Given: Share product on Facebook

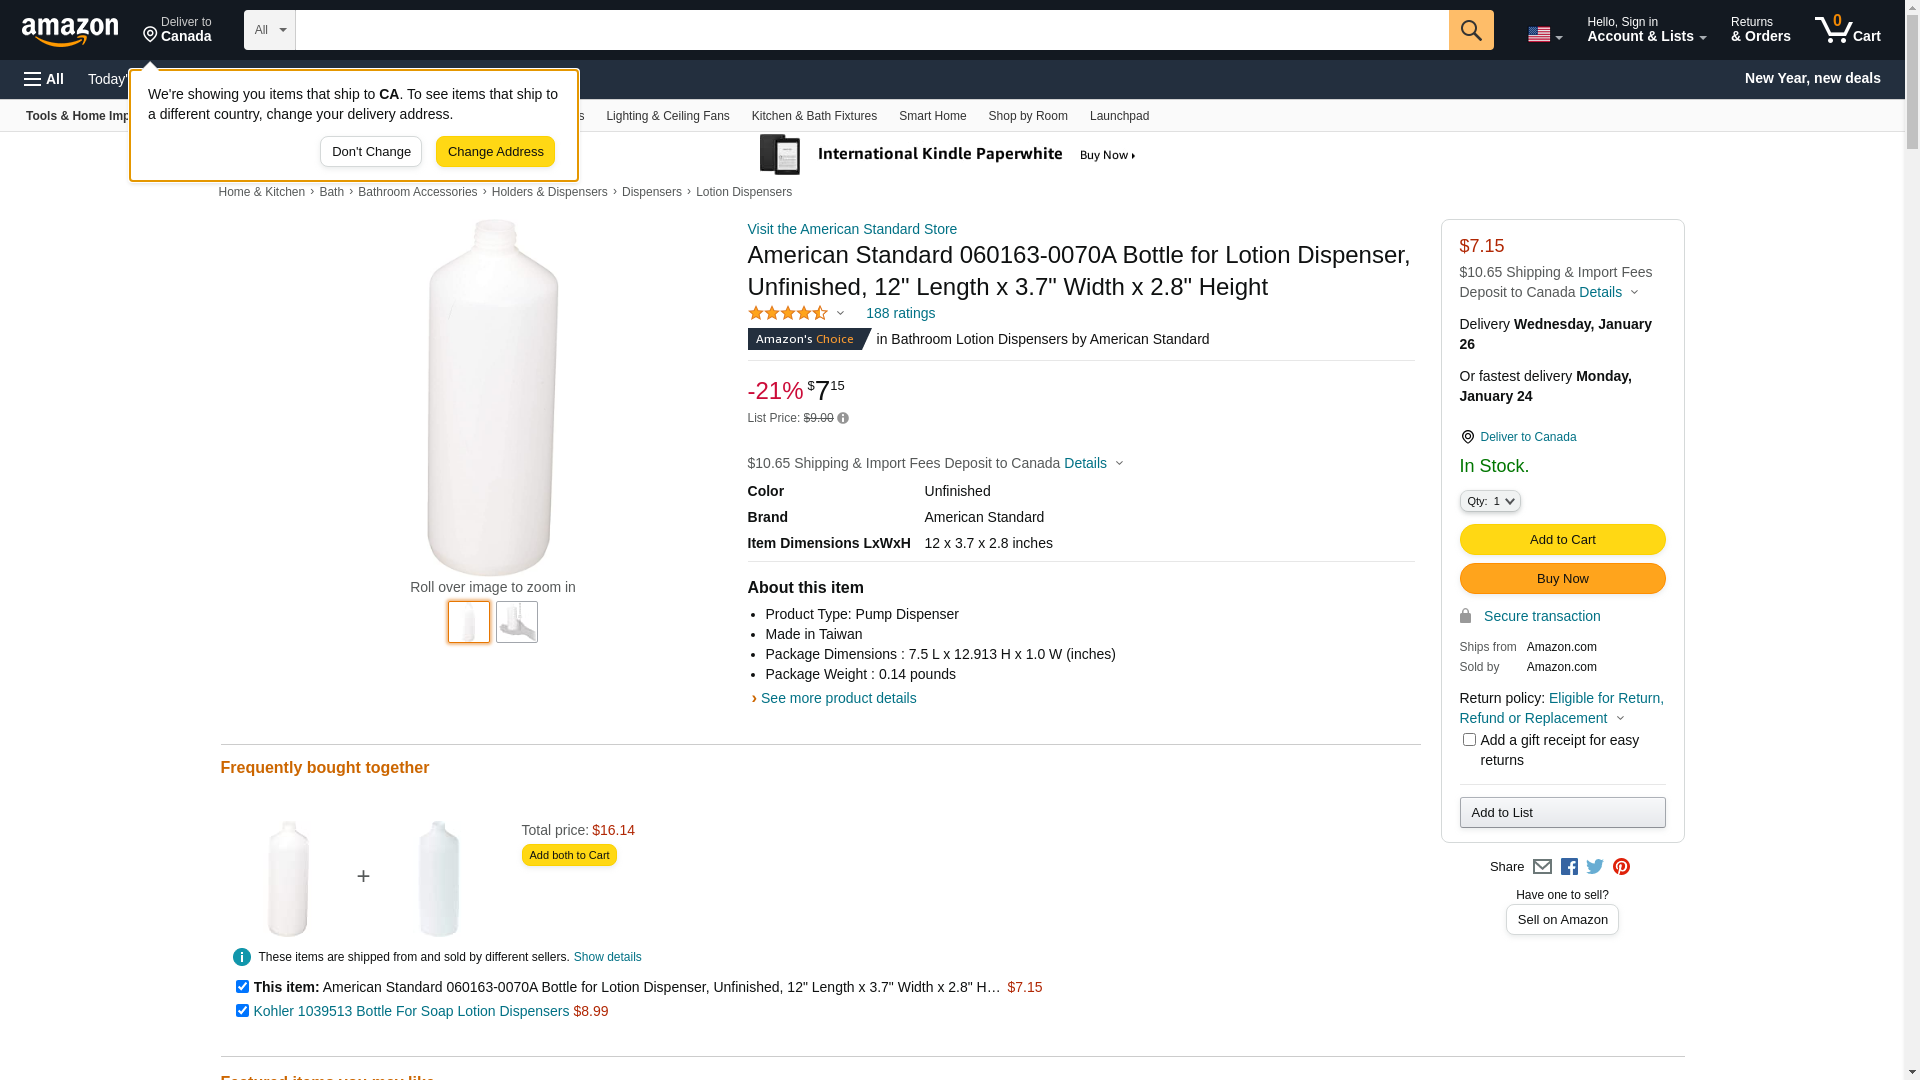Looking at the screenshot, I should [x=1569, y=867].
